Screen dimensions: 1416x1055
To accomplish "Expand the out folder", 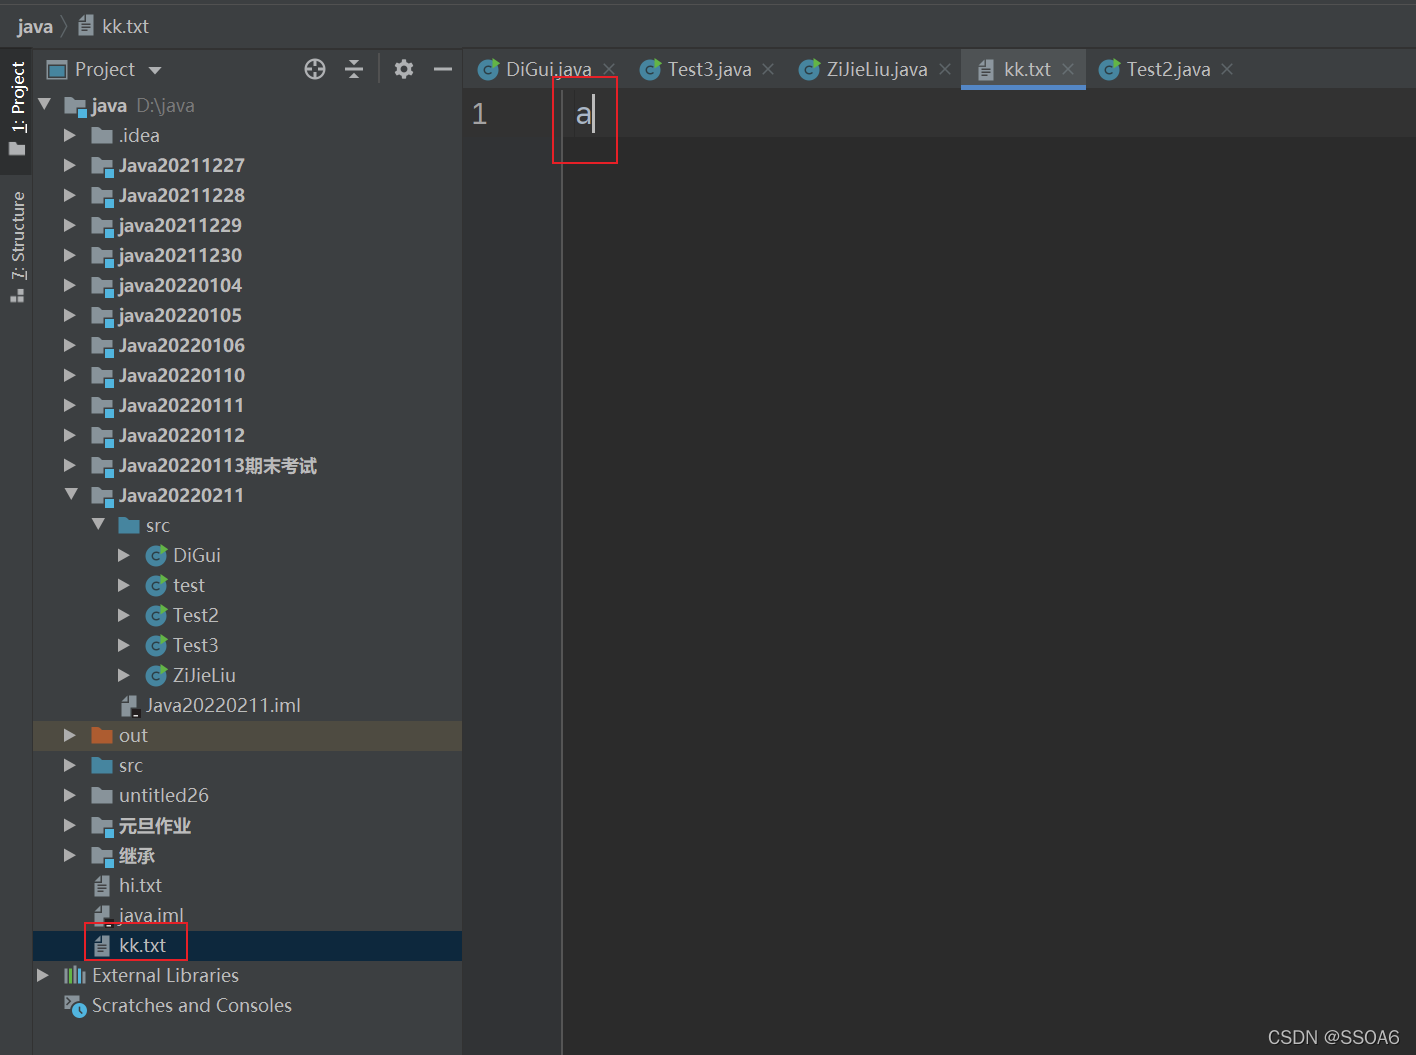I will [70, 735].
